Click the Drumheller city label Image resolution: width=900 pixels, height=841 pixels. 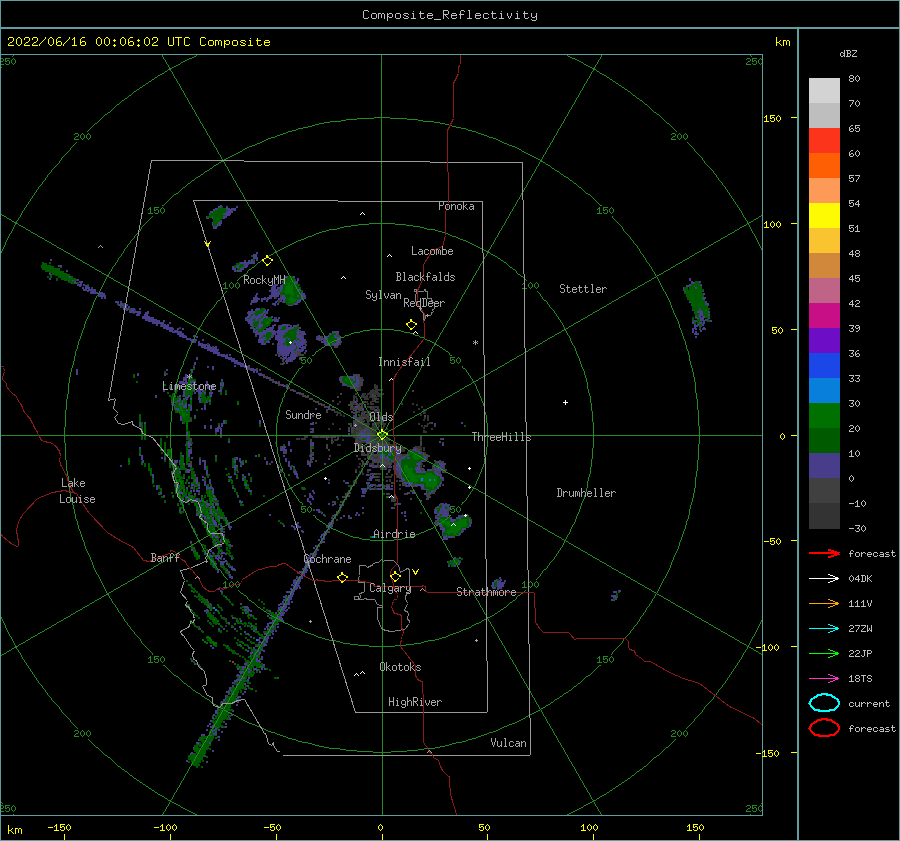pyautogui.click(x=586, y=493)
